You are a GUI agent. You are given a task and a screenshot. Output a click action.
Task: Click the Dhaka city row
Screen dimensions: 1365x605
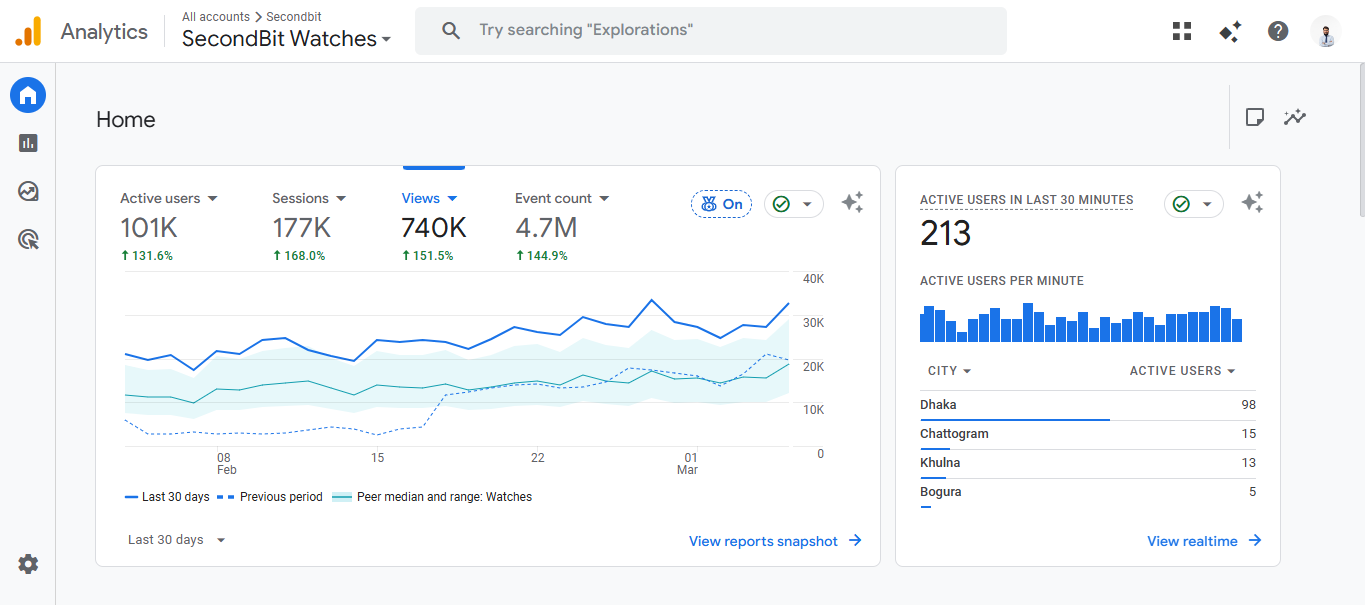pyautogui.click(x=1087, y=405)
